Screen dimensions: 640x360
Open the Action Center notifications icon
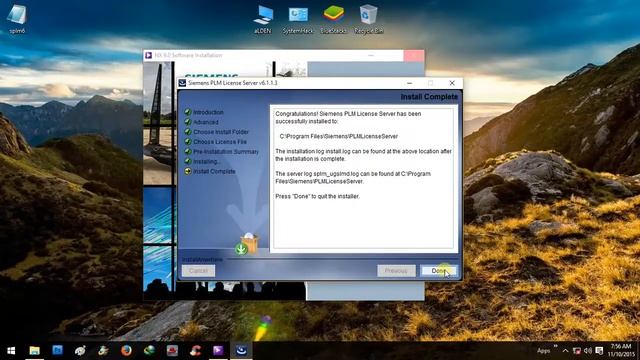click(x=599, y=351)
